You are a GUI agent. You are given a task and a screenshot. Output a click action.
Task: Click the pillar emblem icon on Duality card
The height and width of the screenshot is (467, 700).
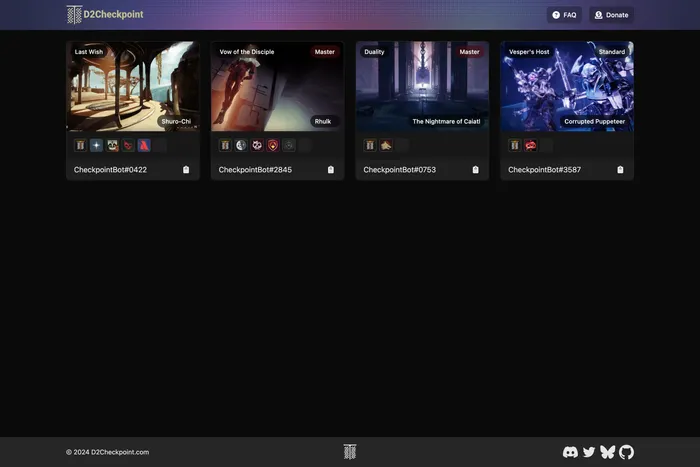[x=370, y=145]
